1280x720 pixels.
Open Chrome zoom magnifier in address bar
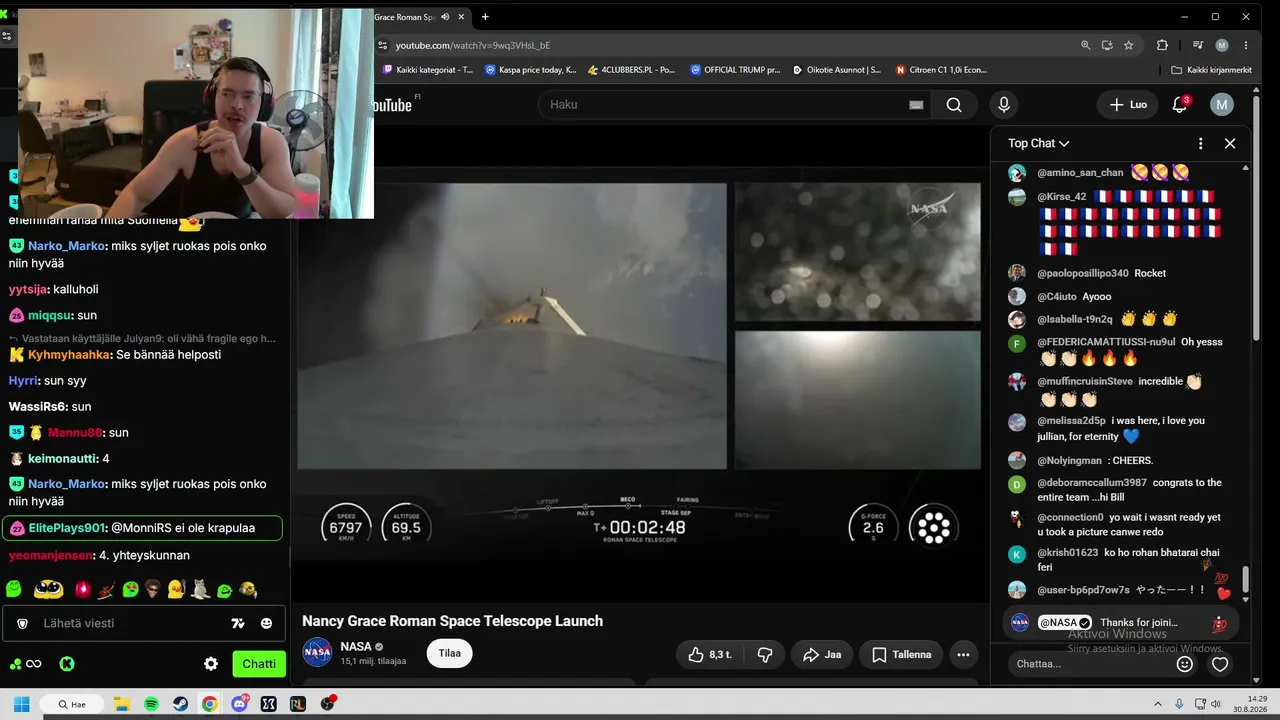[1085, 45]
